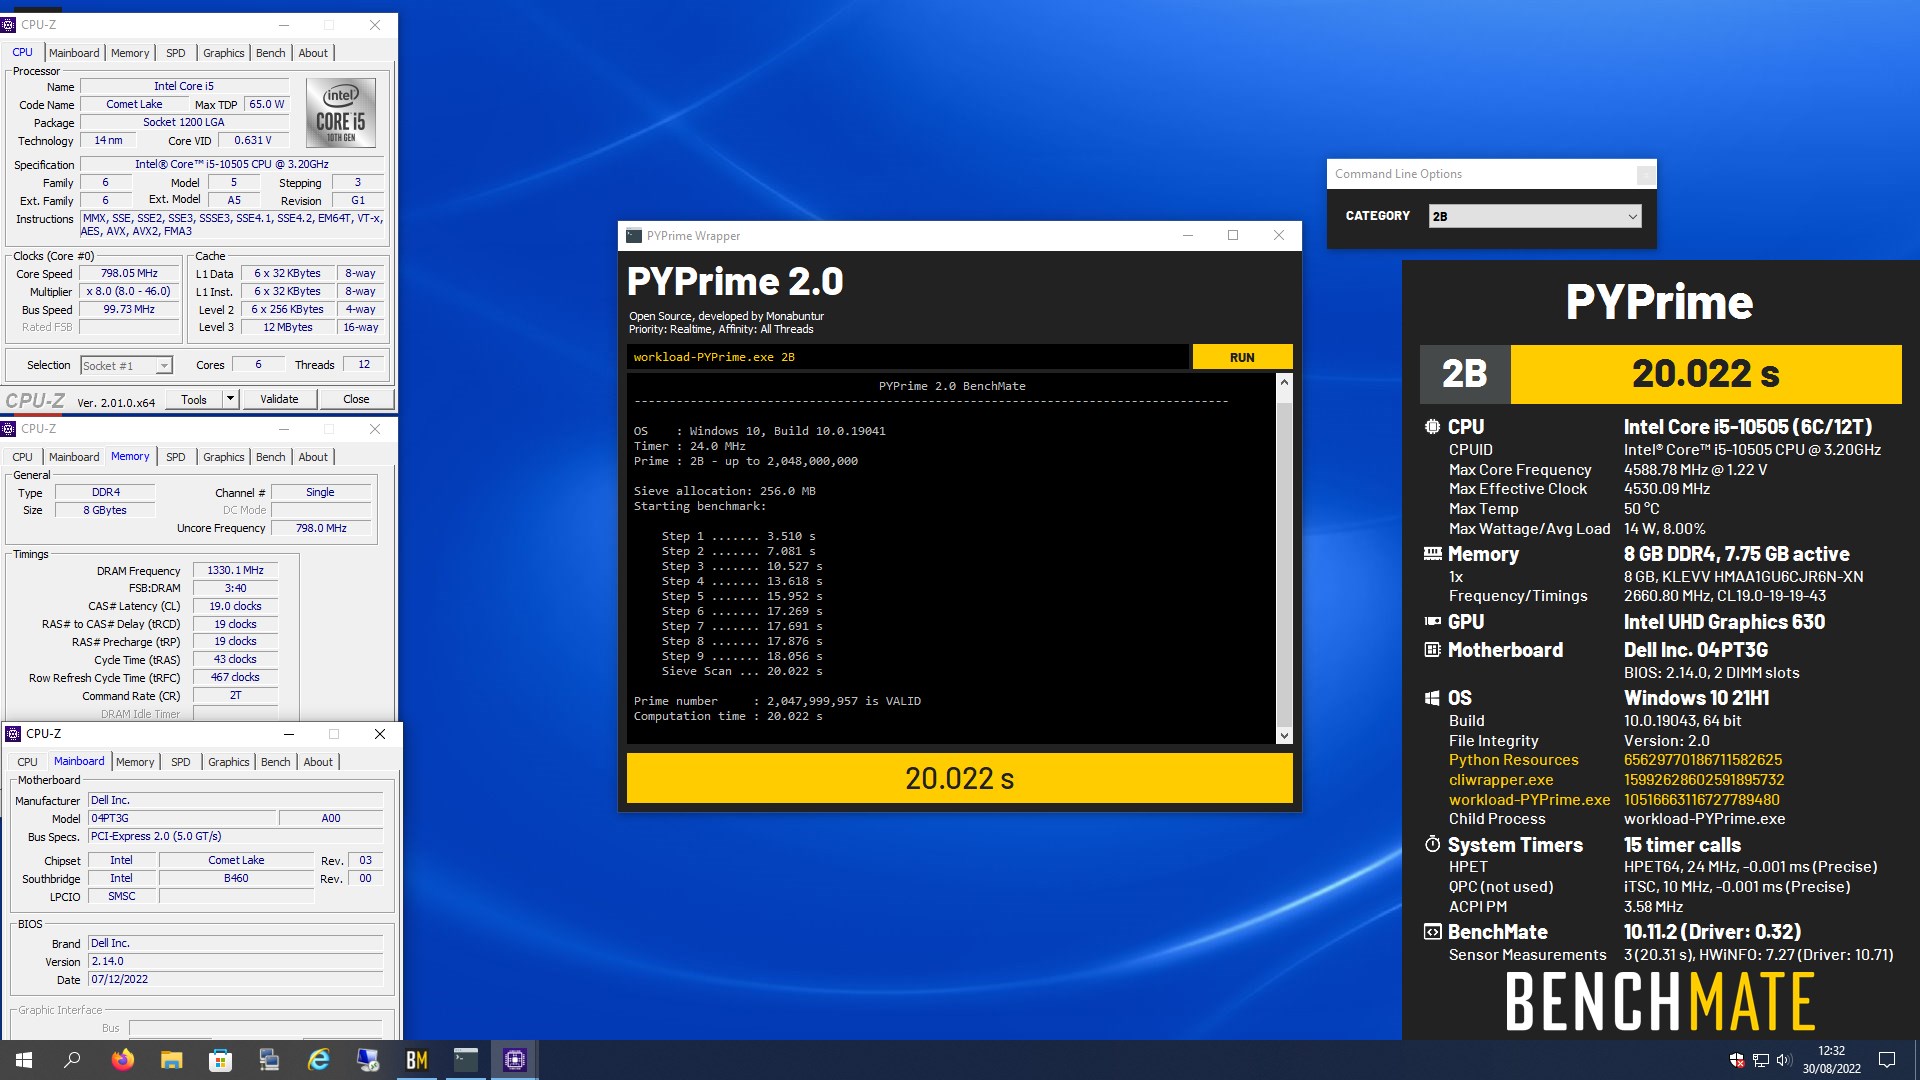Open taskbar search magnifier
This screenshot has height=1080, width=1920.
click(72, 1060)
